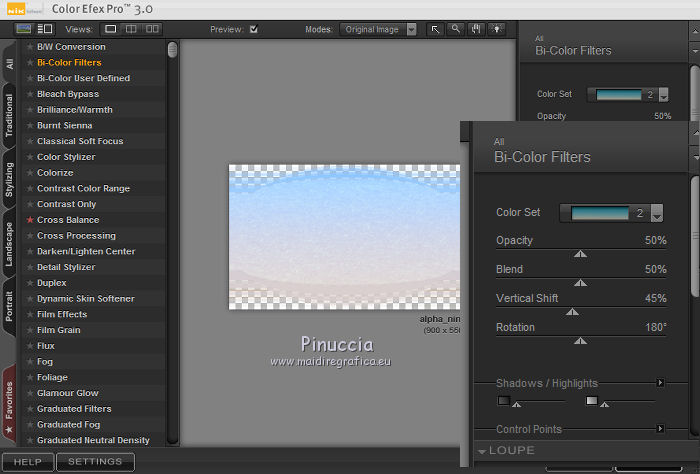The image size is (700, 474).
Task: Click the highlights light square icon
Action: pyautogui.click(x=592, y=400)
